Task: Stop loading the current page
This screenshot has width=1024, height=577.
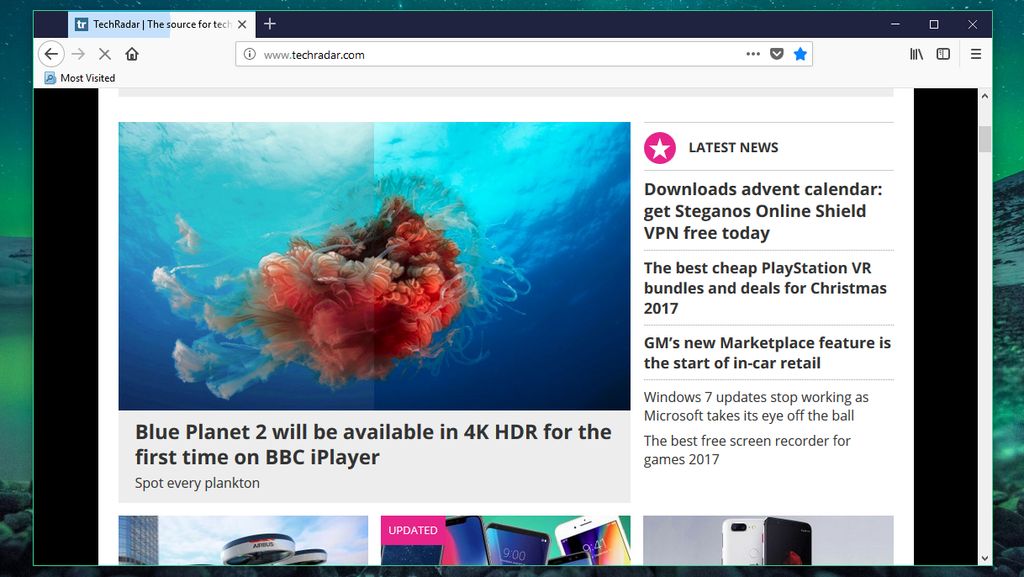Action: point(105,54)
